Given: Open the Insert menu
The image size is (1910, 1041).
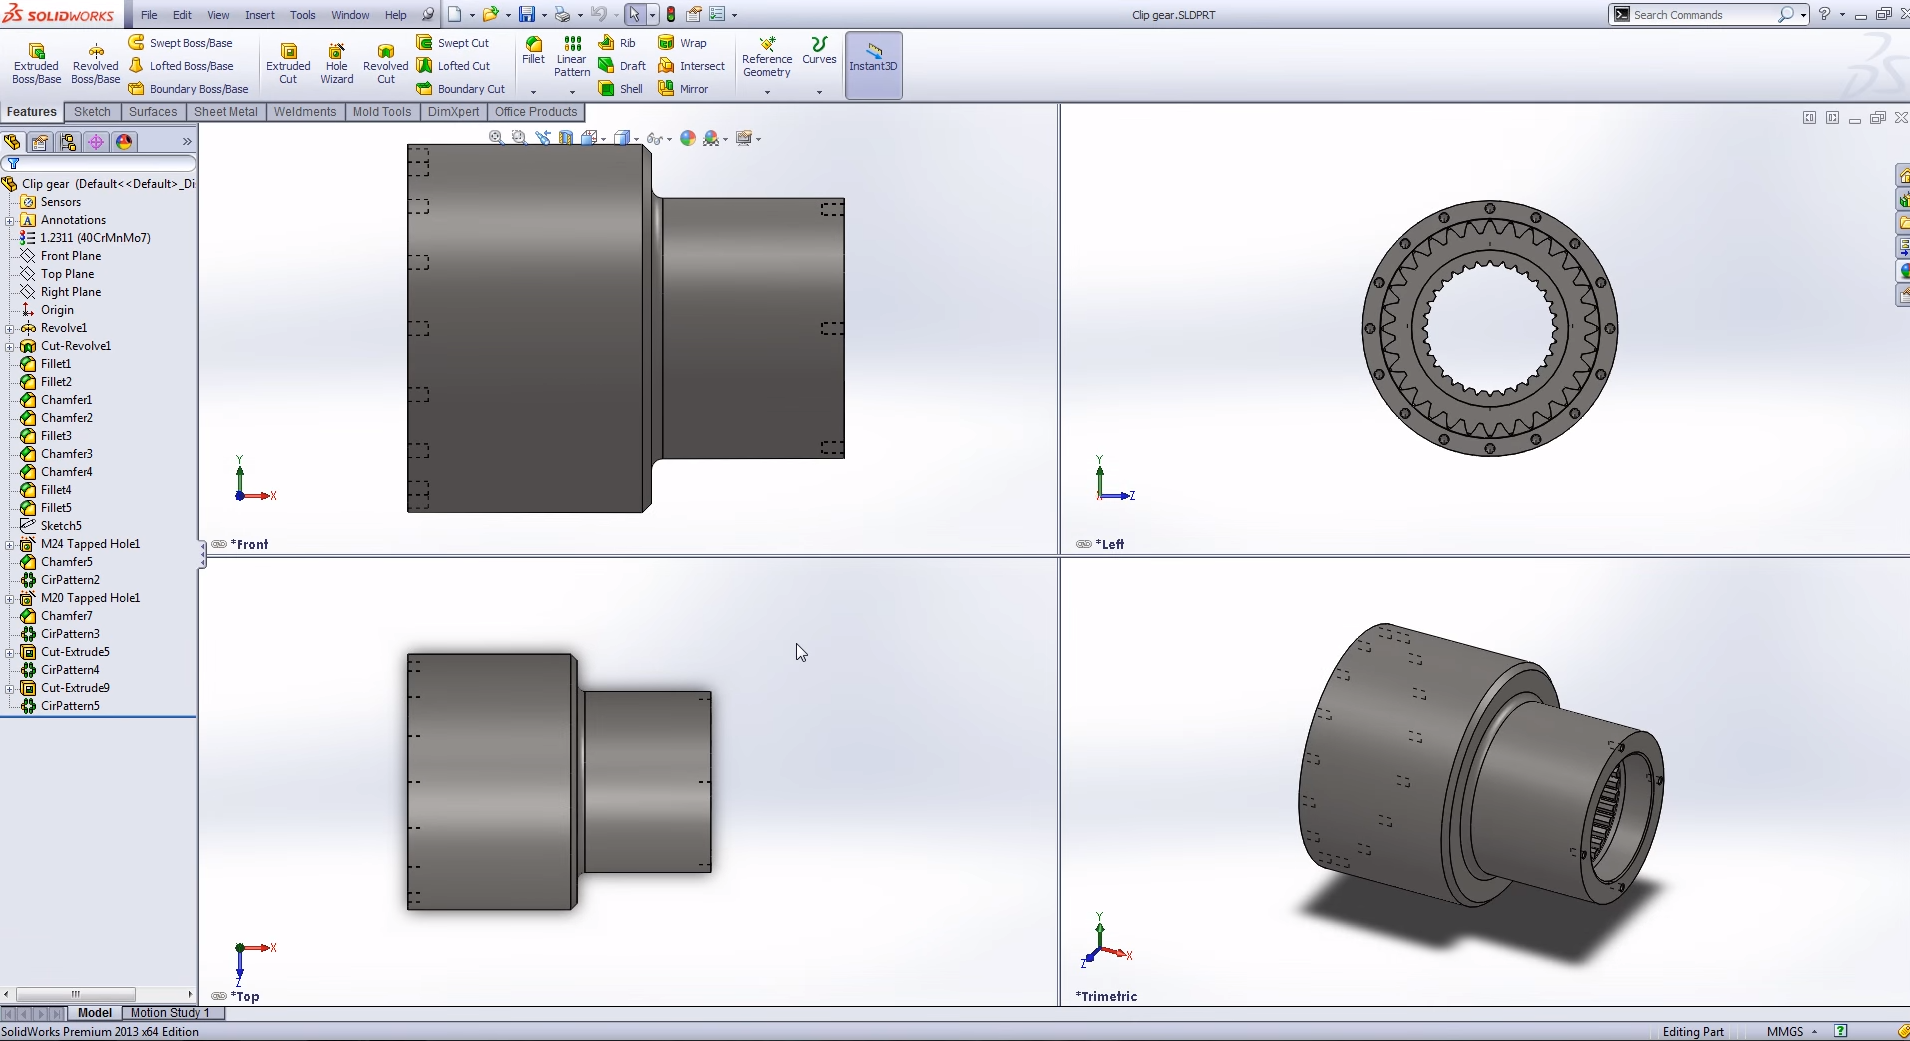Looking at the screenshot, I should 260,15.
